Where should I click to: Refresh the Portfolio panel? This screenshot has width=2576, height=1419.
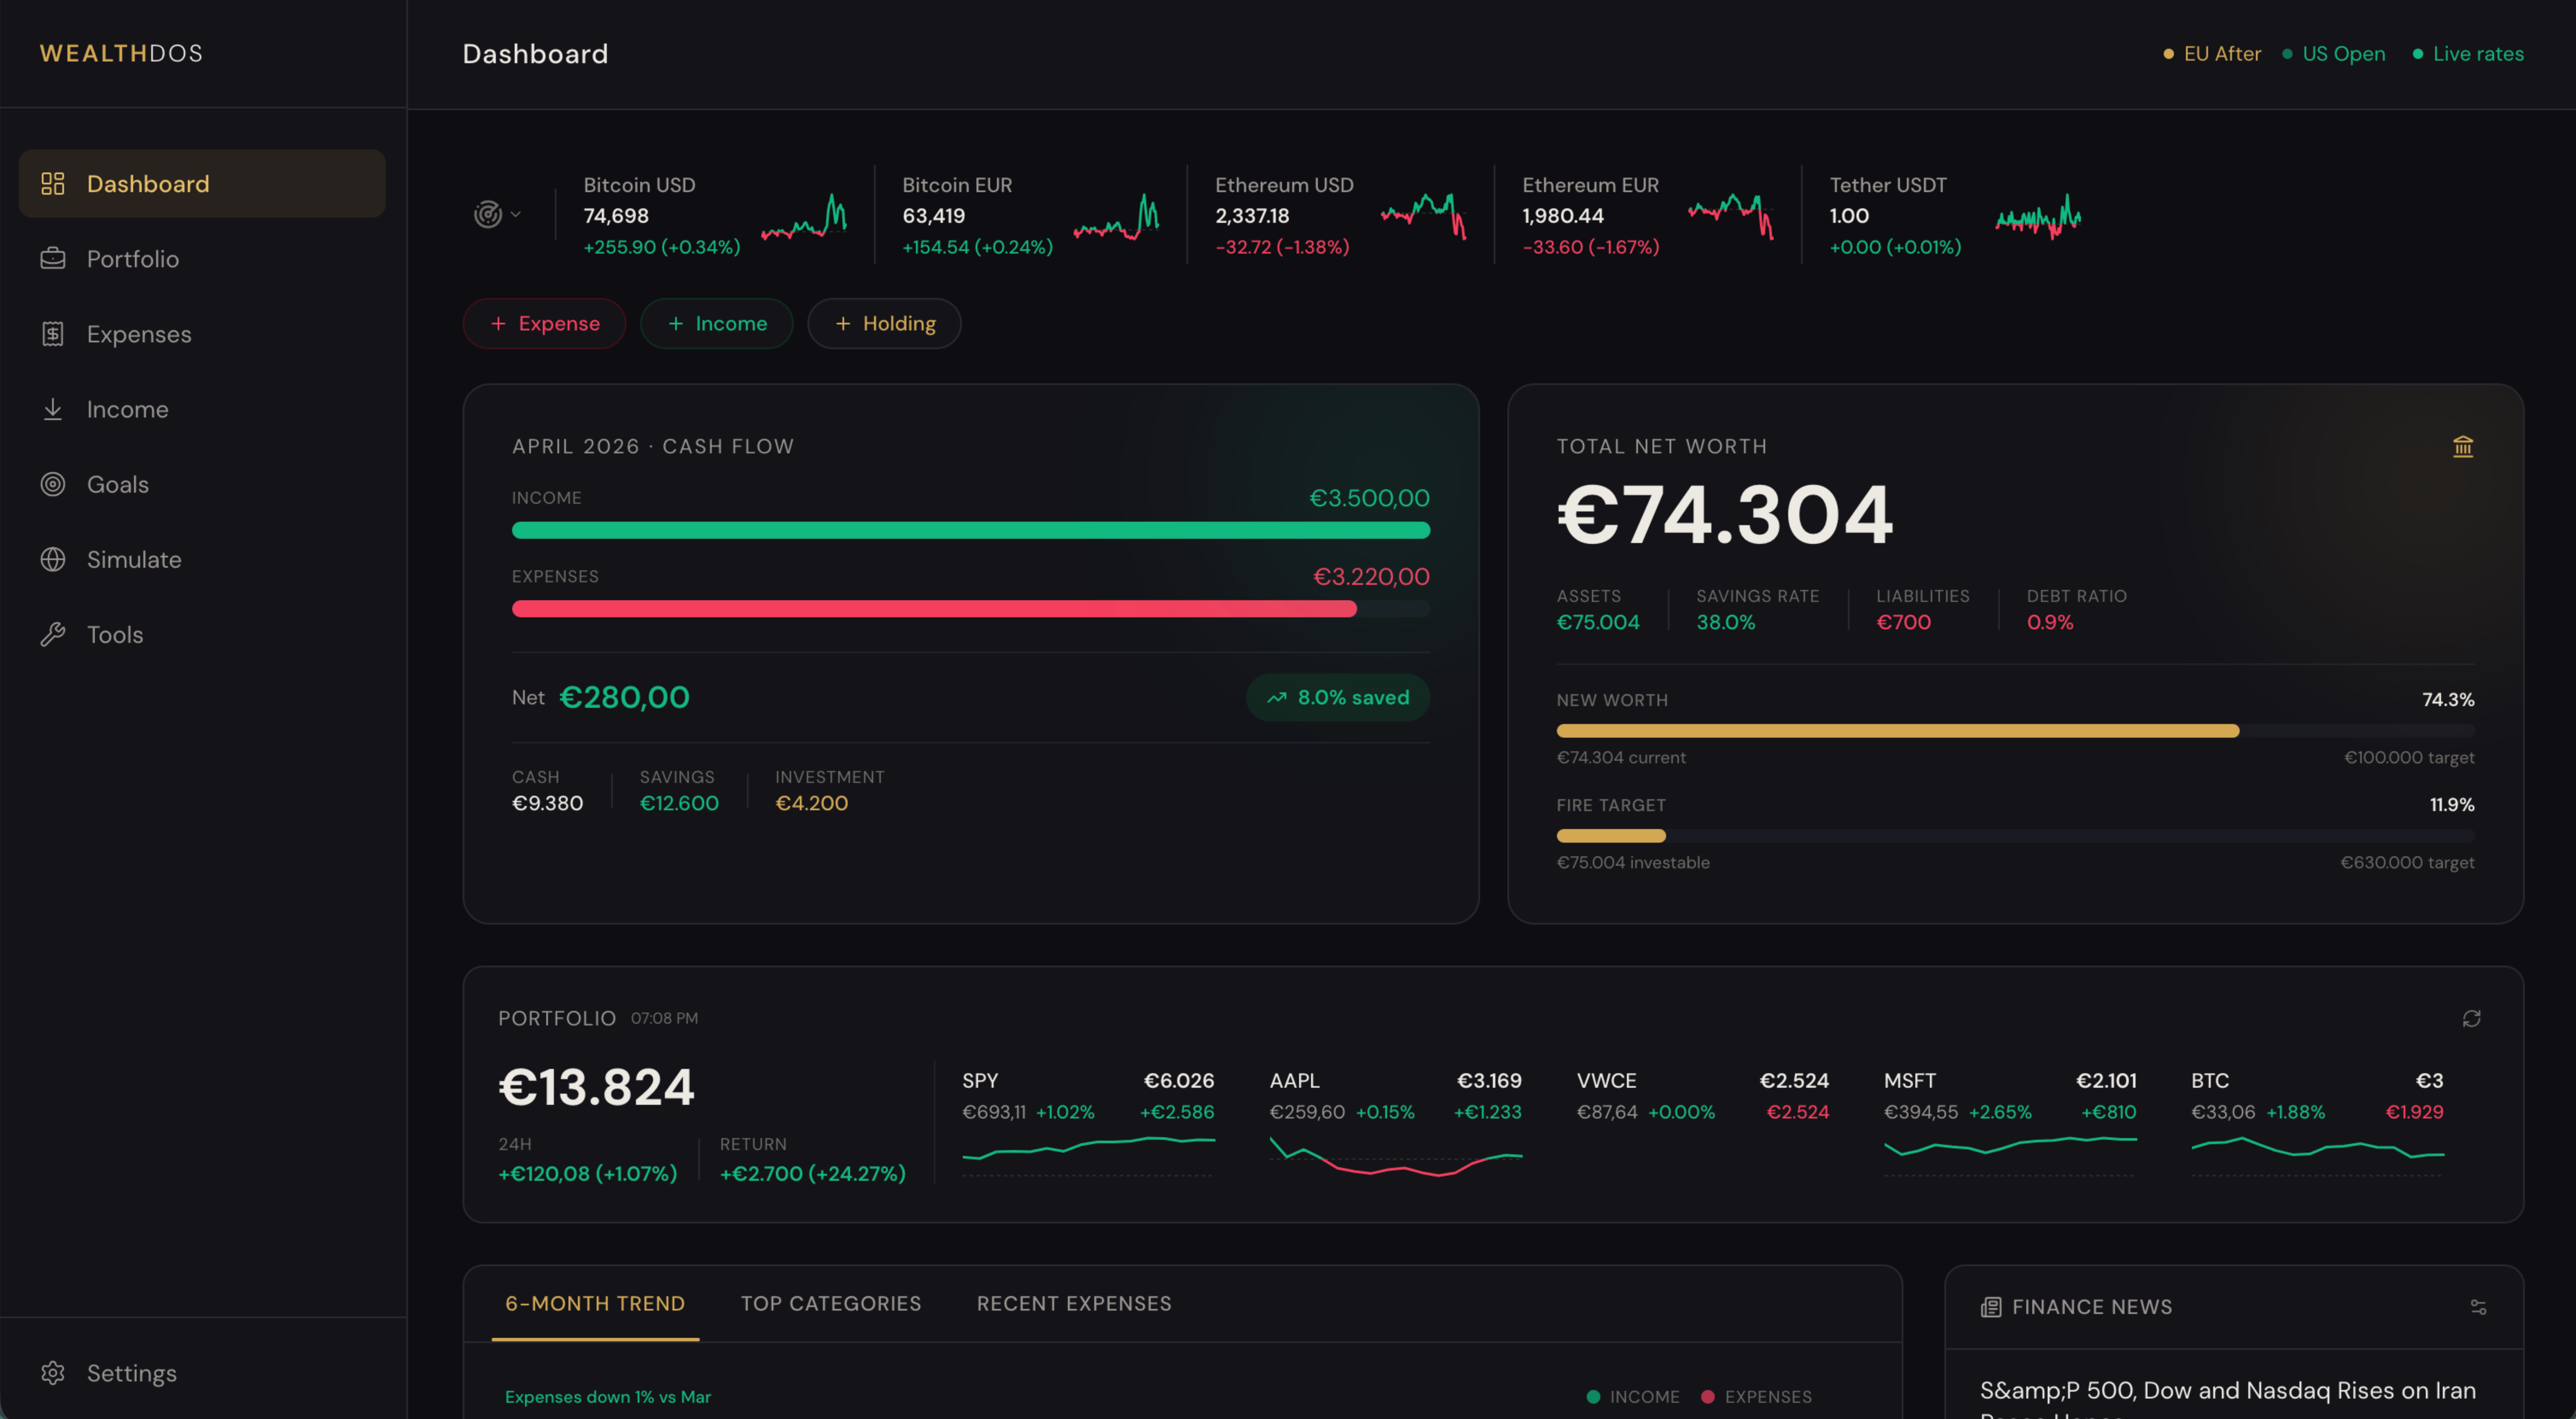point(2472,1018)
